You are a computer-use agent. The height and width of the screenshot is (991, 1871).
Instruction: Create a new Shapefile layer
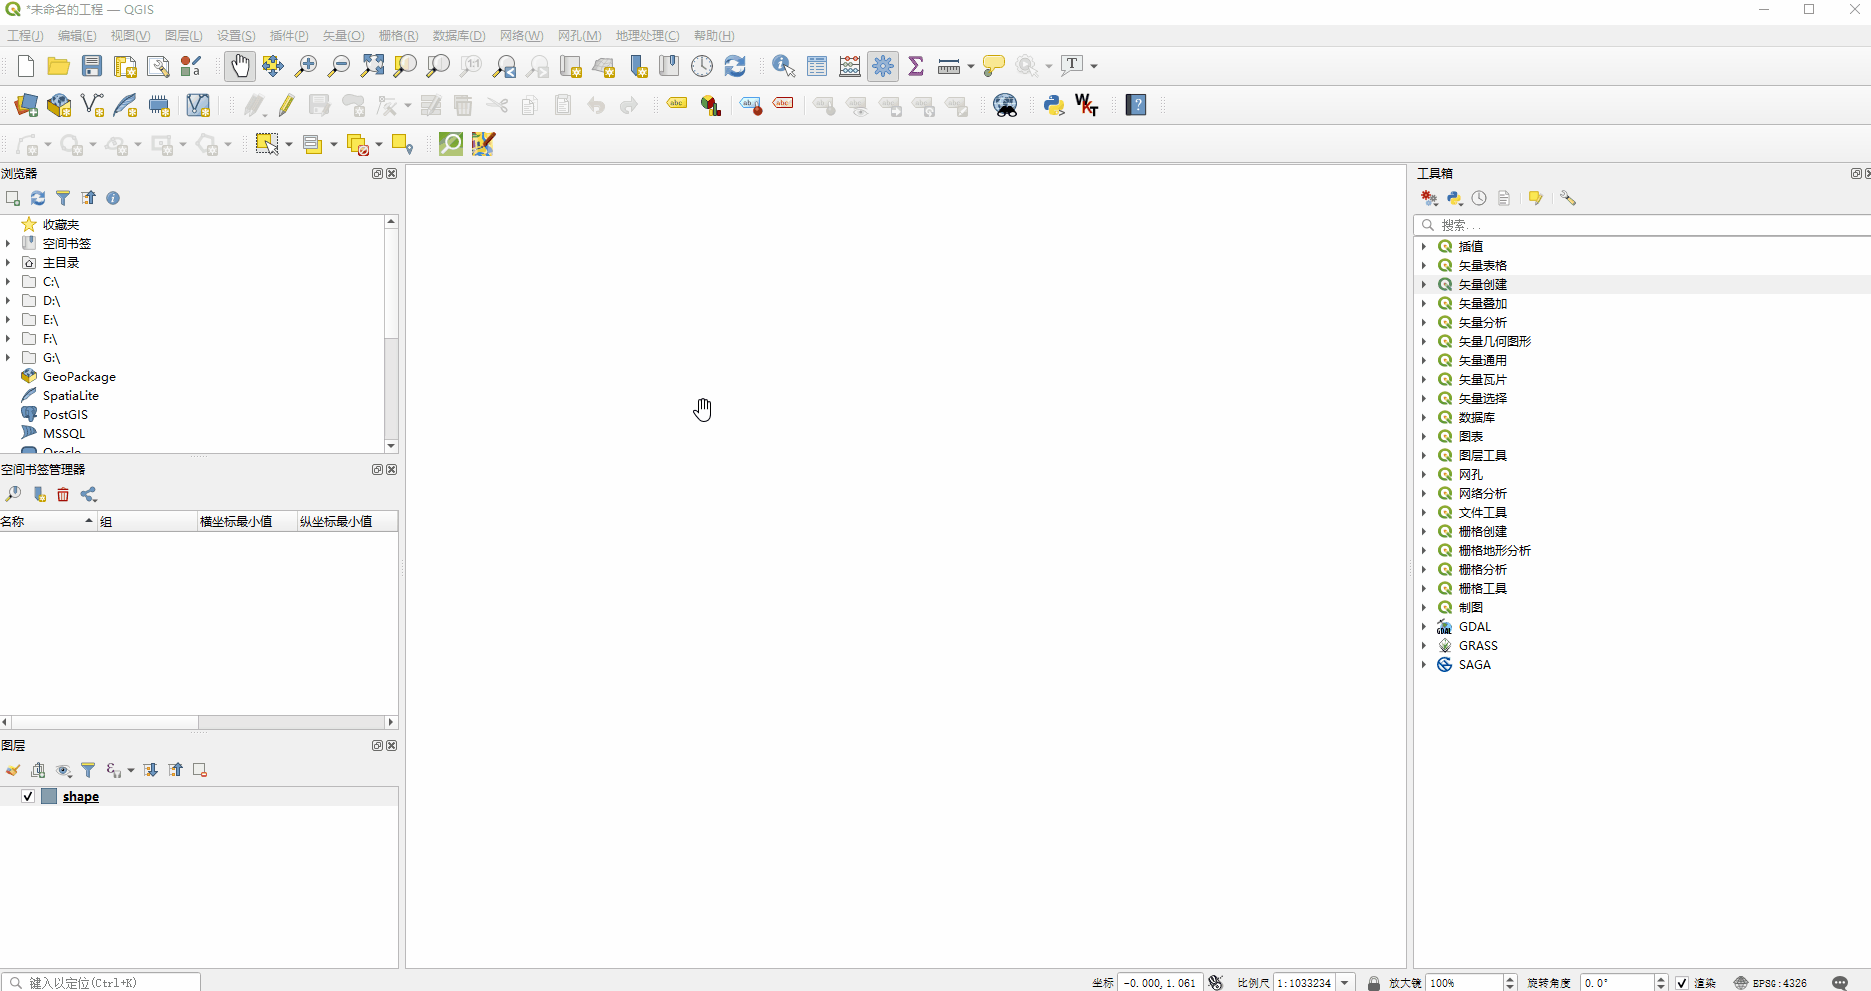(92, 105)
